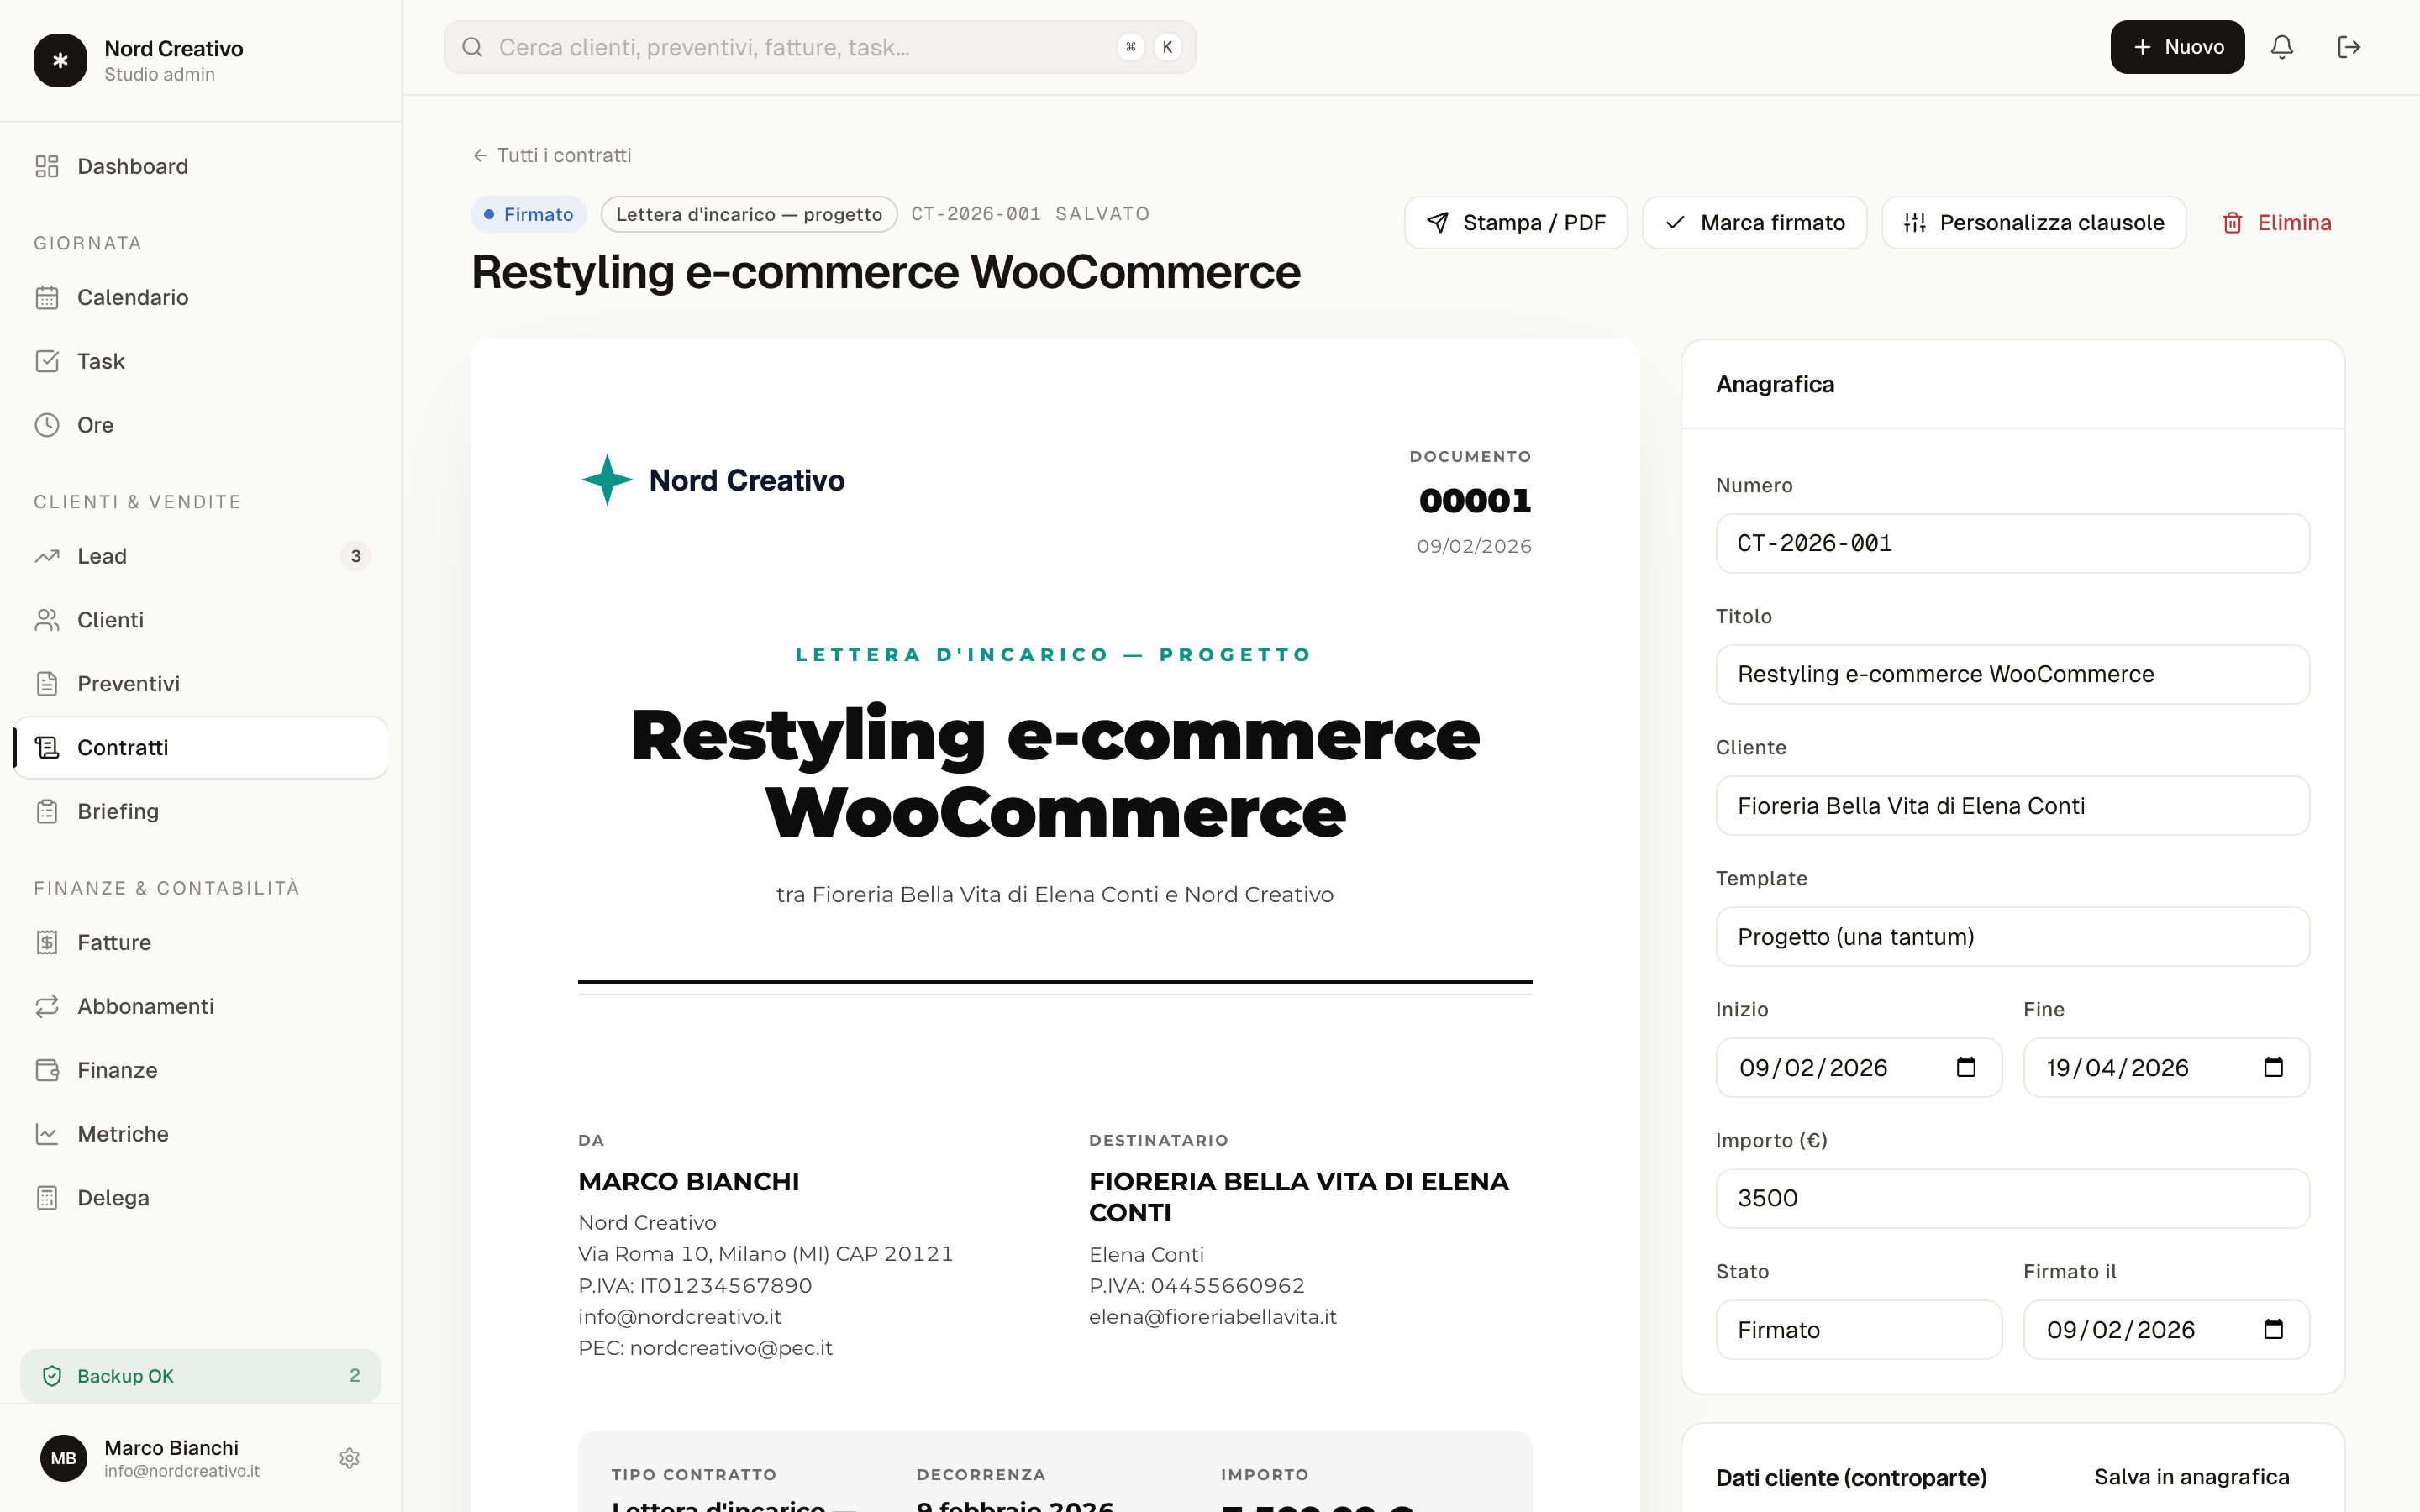
Task: Edit the Titolo input field
Action: pyautogui.click(x=2012, y=674)
